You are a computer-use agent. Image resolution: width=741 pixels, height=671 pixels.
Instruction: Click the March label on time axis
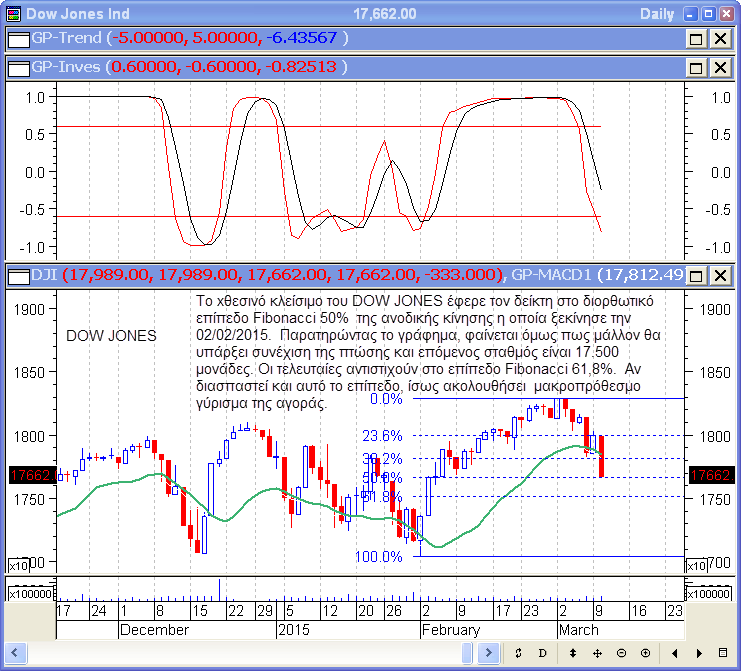coord(578,630)
